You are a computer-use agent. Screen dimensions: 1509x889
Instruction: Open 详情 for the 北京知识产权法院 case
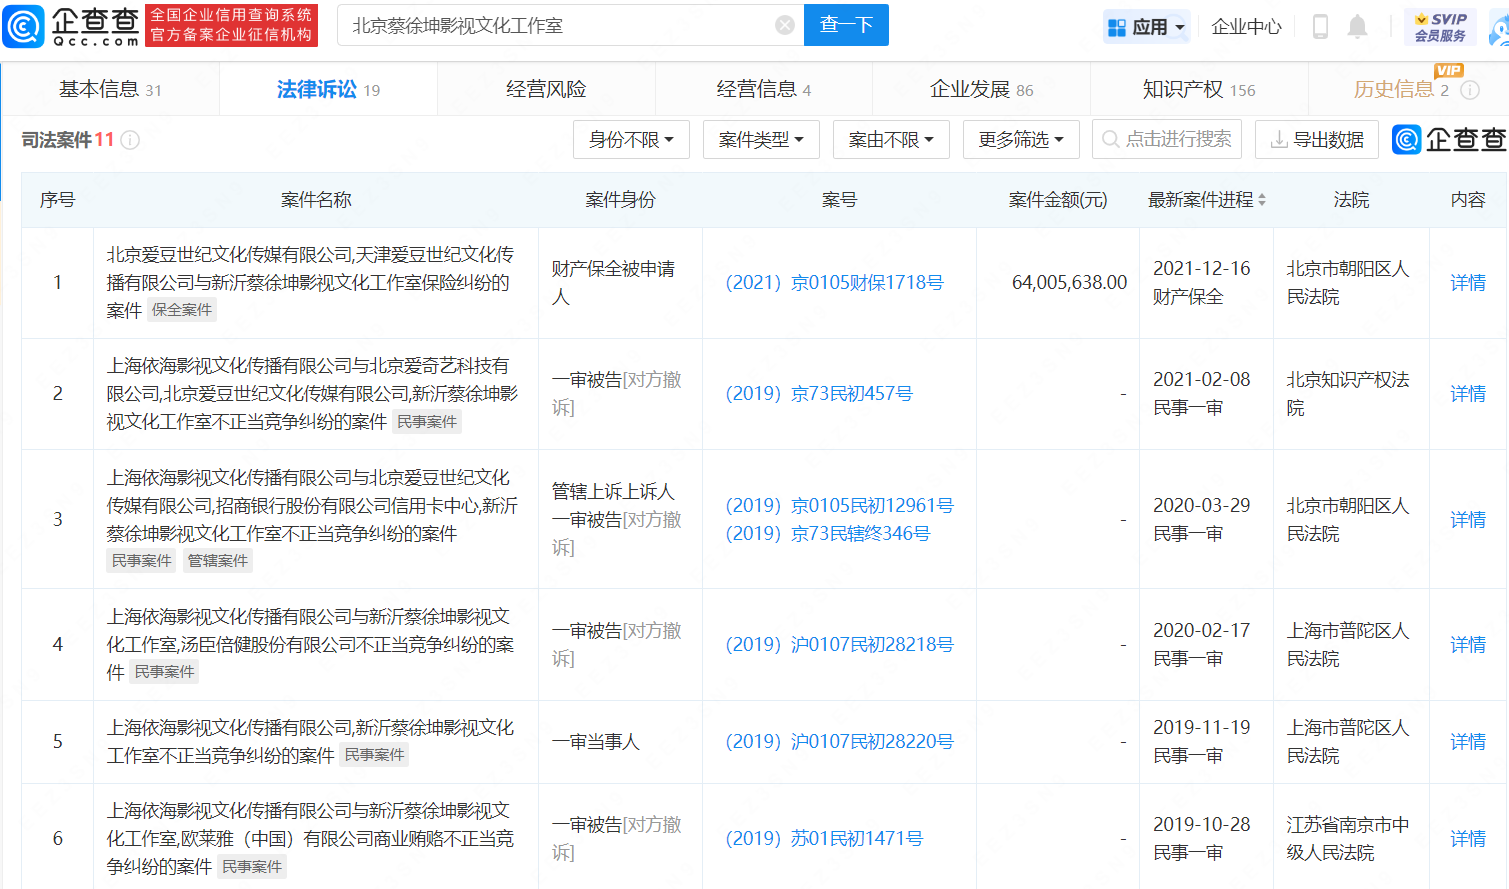(x=1467, y=394)
